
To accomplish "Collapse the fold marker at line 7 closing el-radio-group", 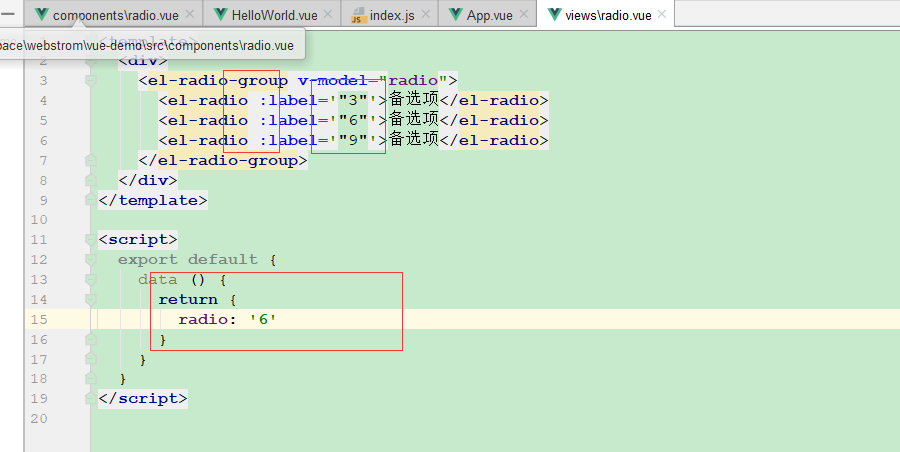I will click(91, 160).
